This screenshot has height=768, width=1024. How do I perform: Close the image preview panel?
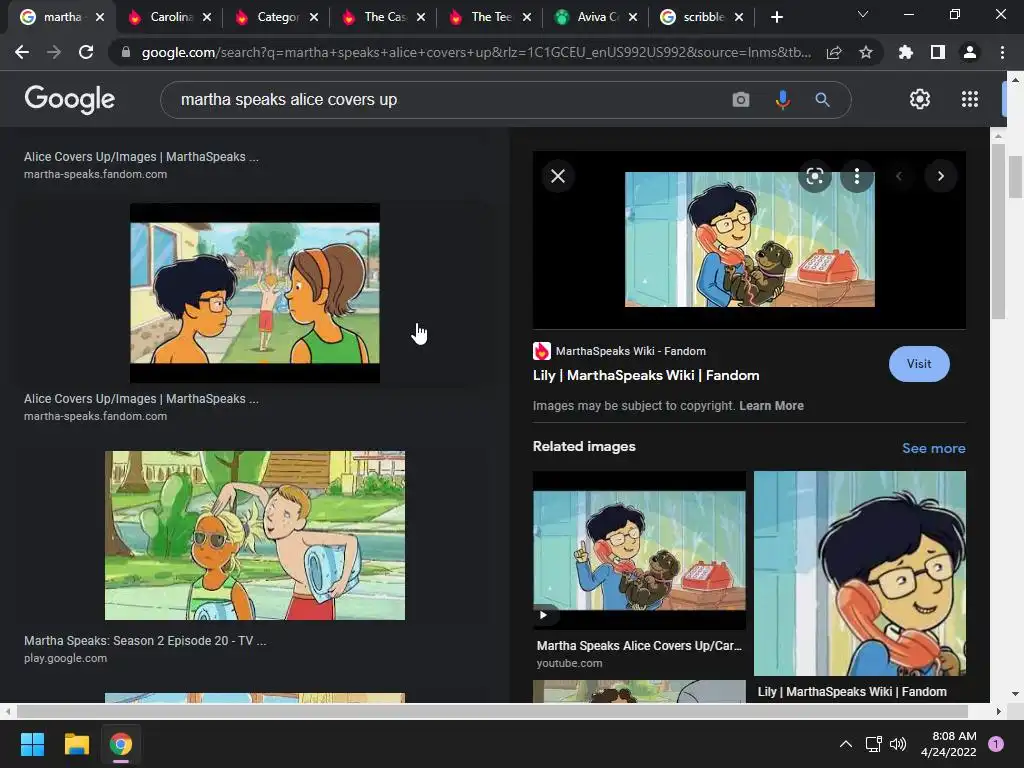(x=558, y=176)
